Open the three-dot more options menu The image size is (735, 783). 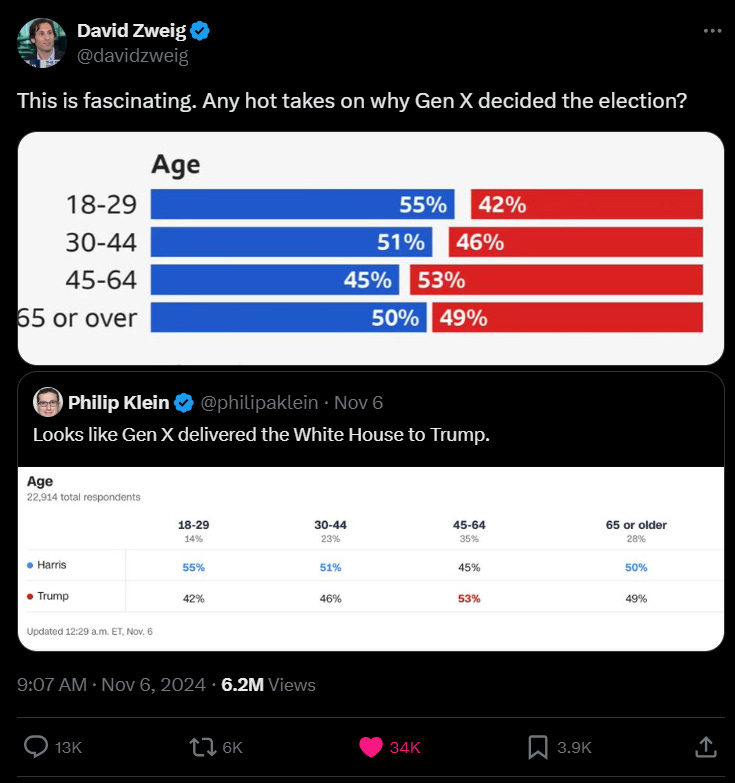712,31
